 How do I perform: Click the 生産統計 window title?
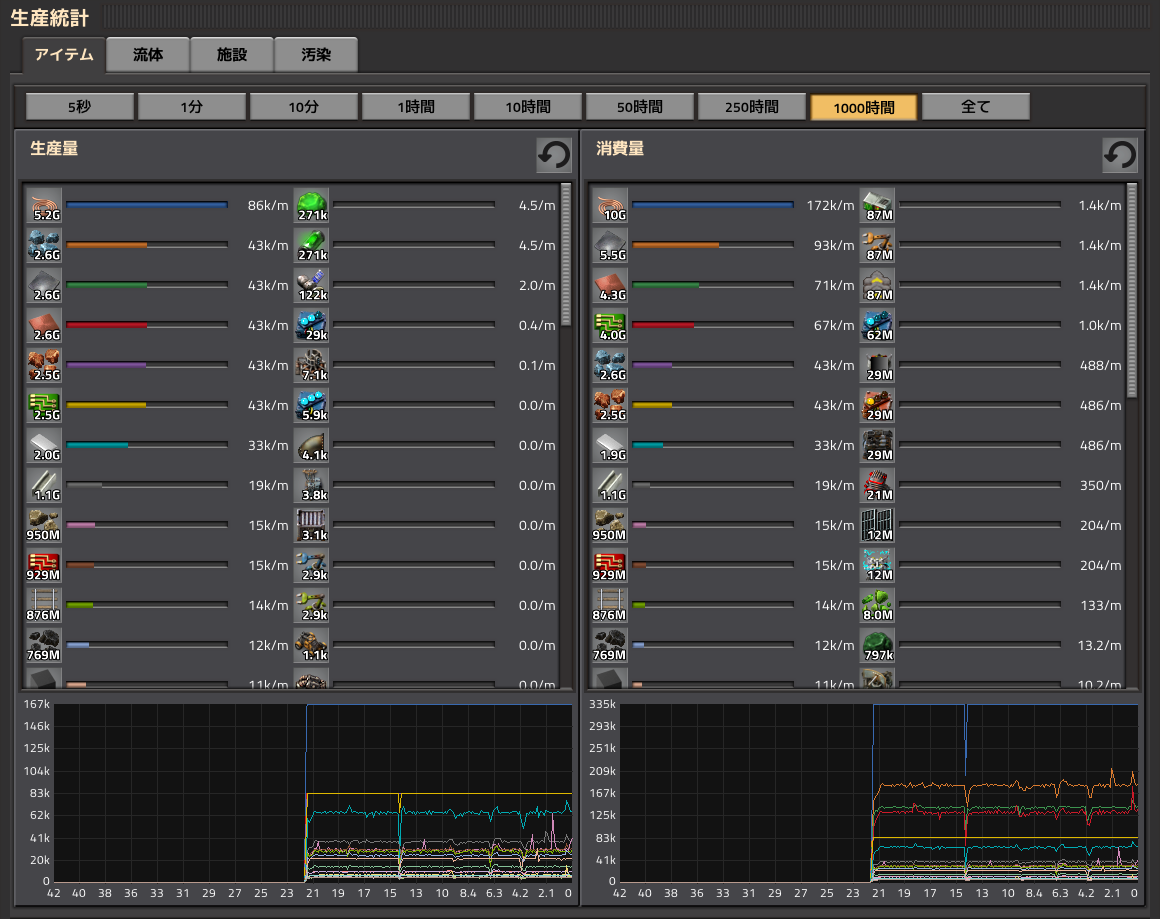[50, 17]
